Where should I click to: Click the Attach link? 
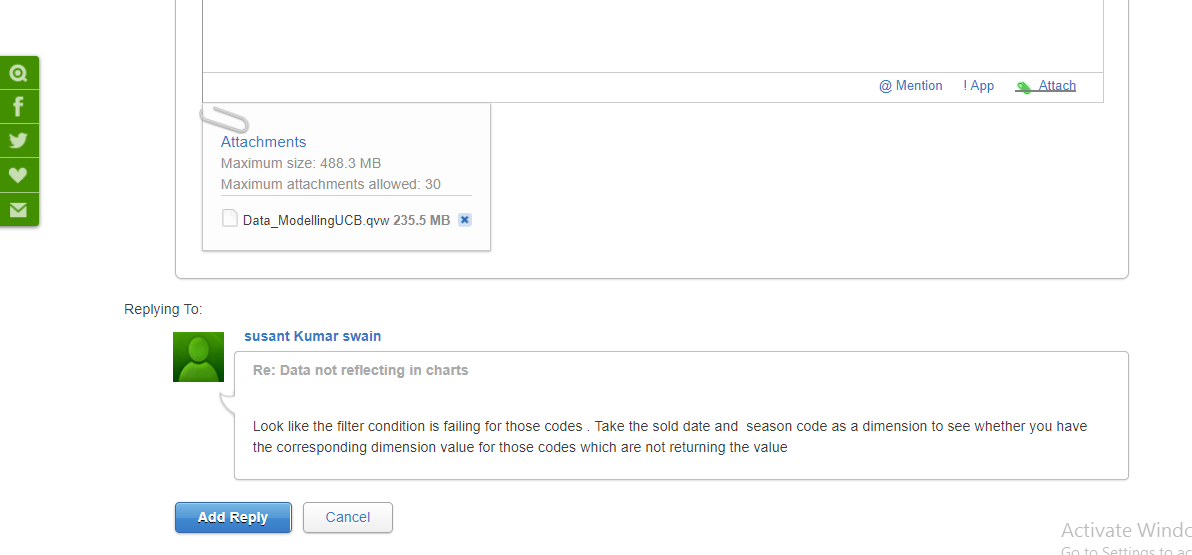1057,86
